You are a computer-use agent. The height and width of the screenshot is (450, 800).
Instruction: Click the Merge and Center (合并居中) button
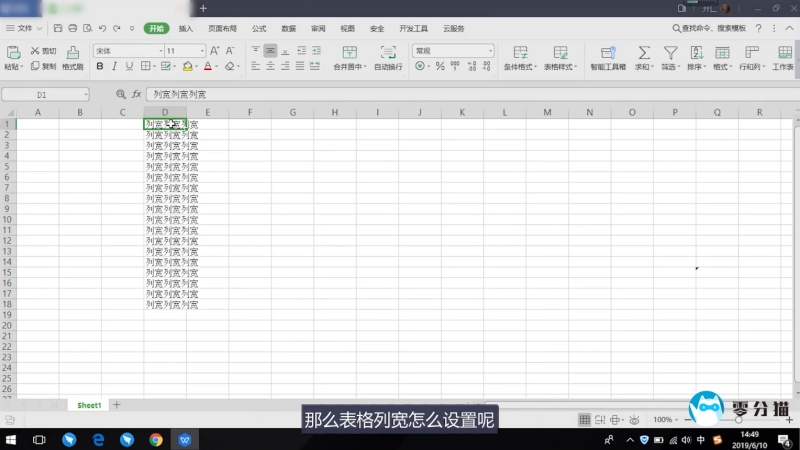pyautogui.click(x=349, y=57)
